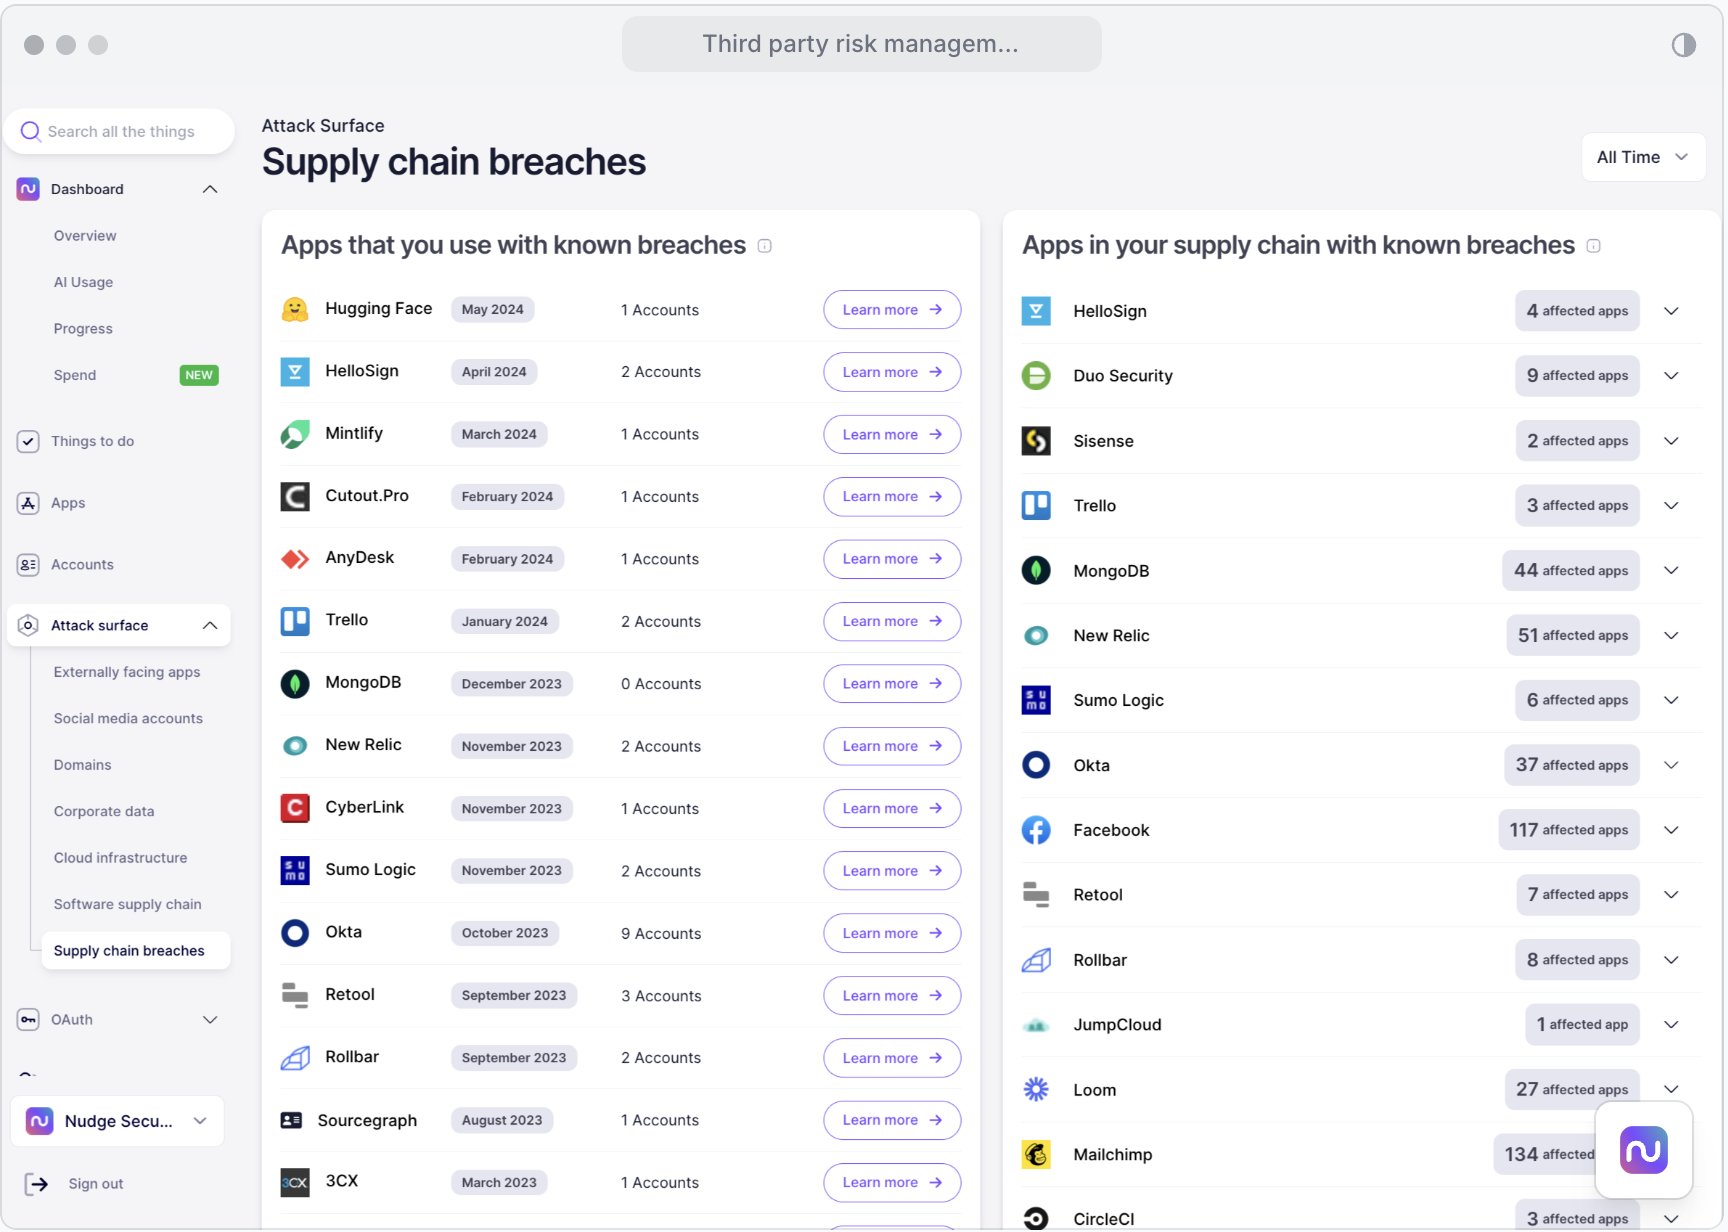Click the Third party risk management address bar
Viewport: 1728px width, 1232px height.
click(861, 44)
